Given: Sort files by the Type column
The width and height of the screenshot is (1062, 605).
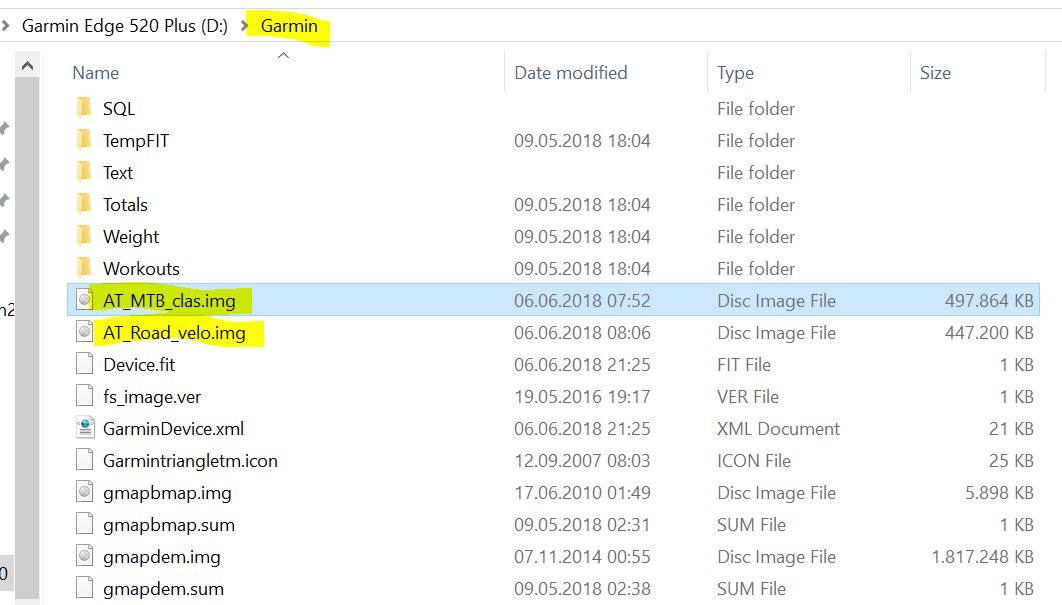Looking at the screenshot, I should [x=736, y=72].
